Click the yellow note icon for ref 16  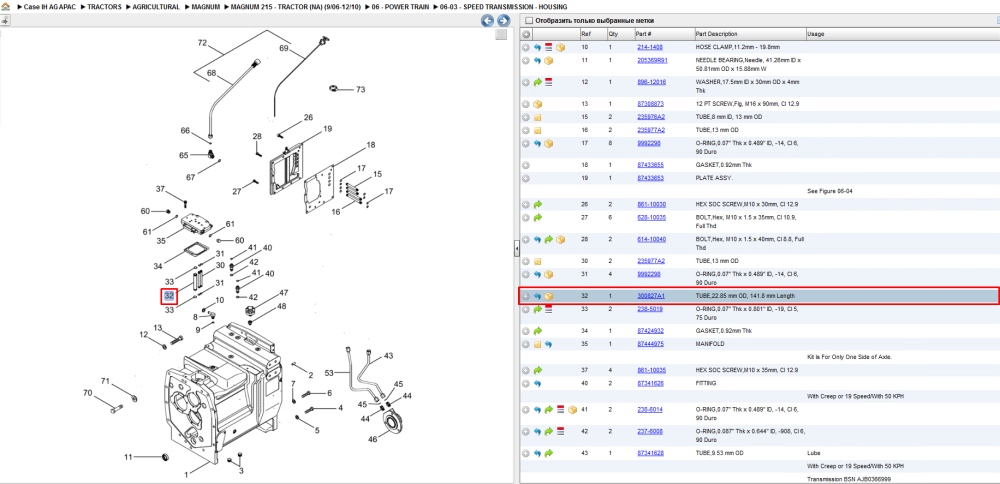pos(537,130)
